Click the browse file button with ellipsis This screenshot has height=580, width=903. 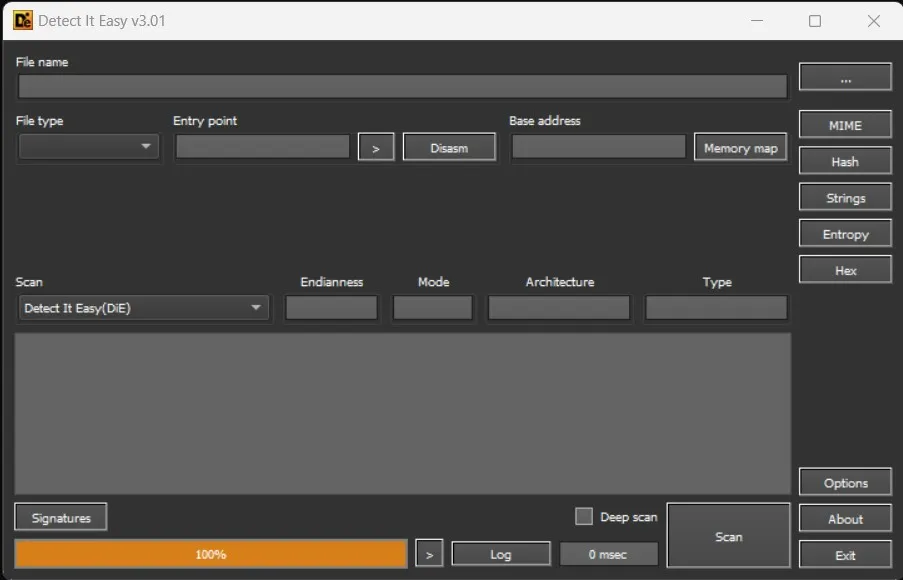(x=845, y=77)
